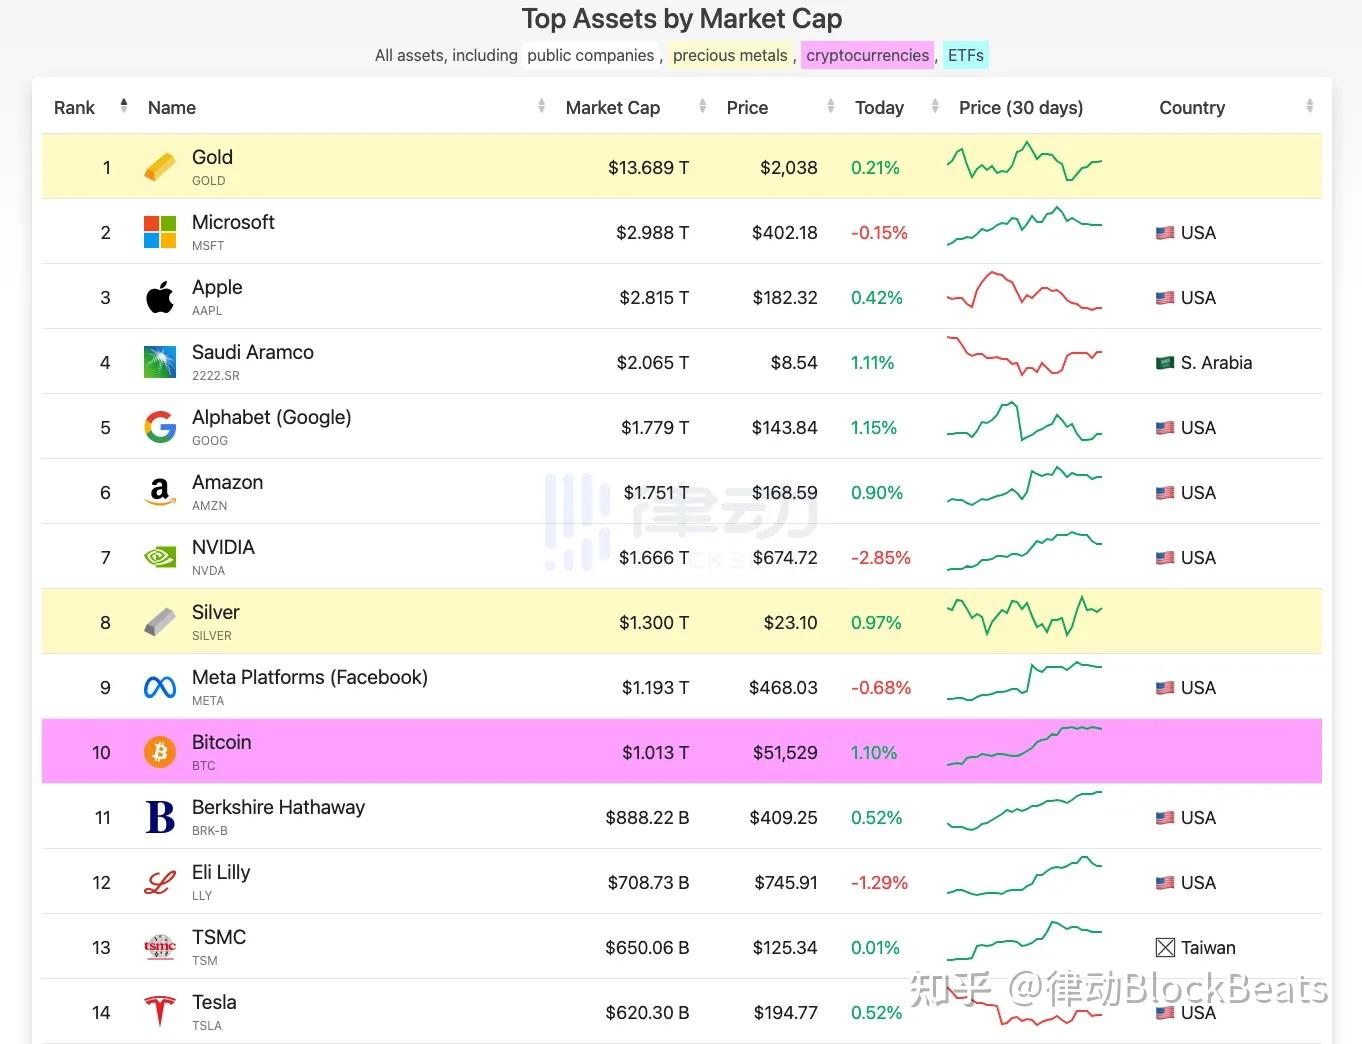Click the S. Arabia country label
Viewport: 1362px width, 1044px height.
point(1216,363)
